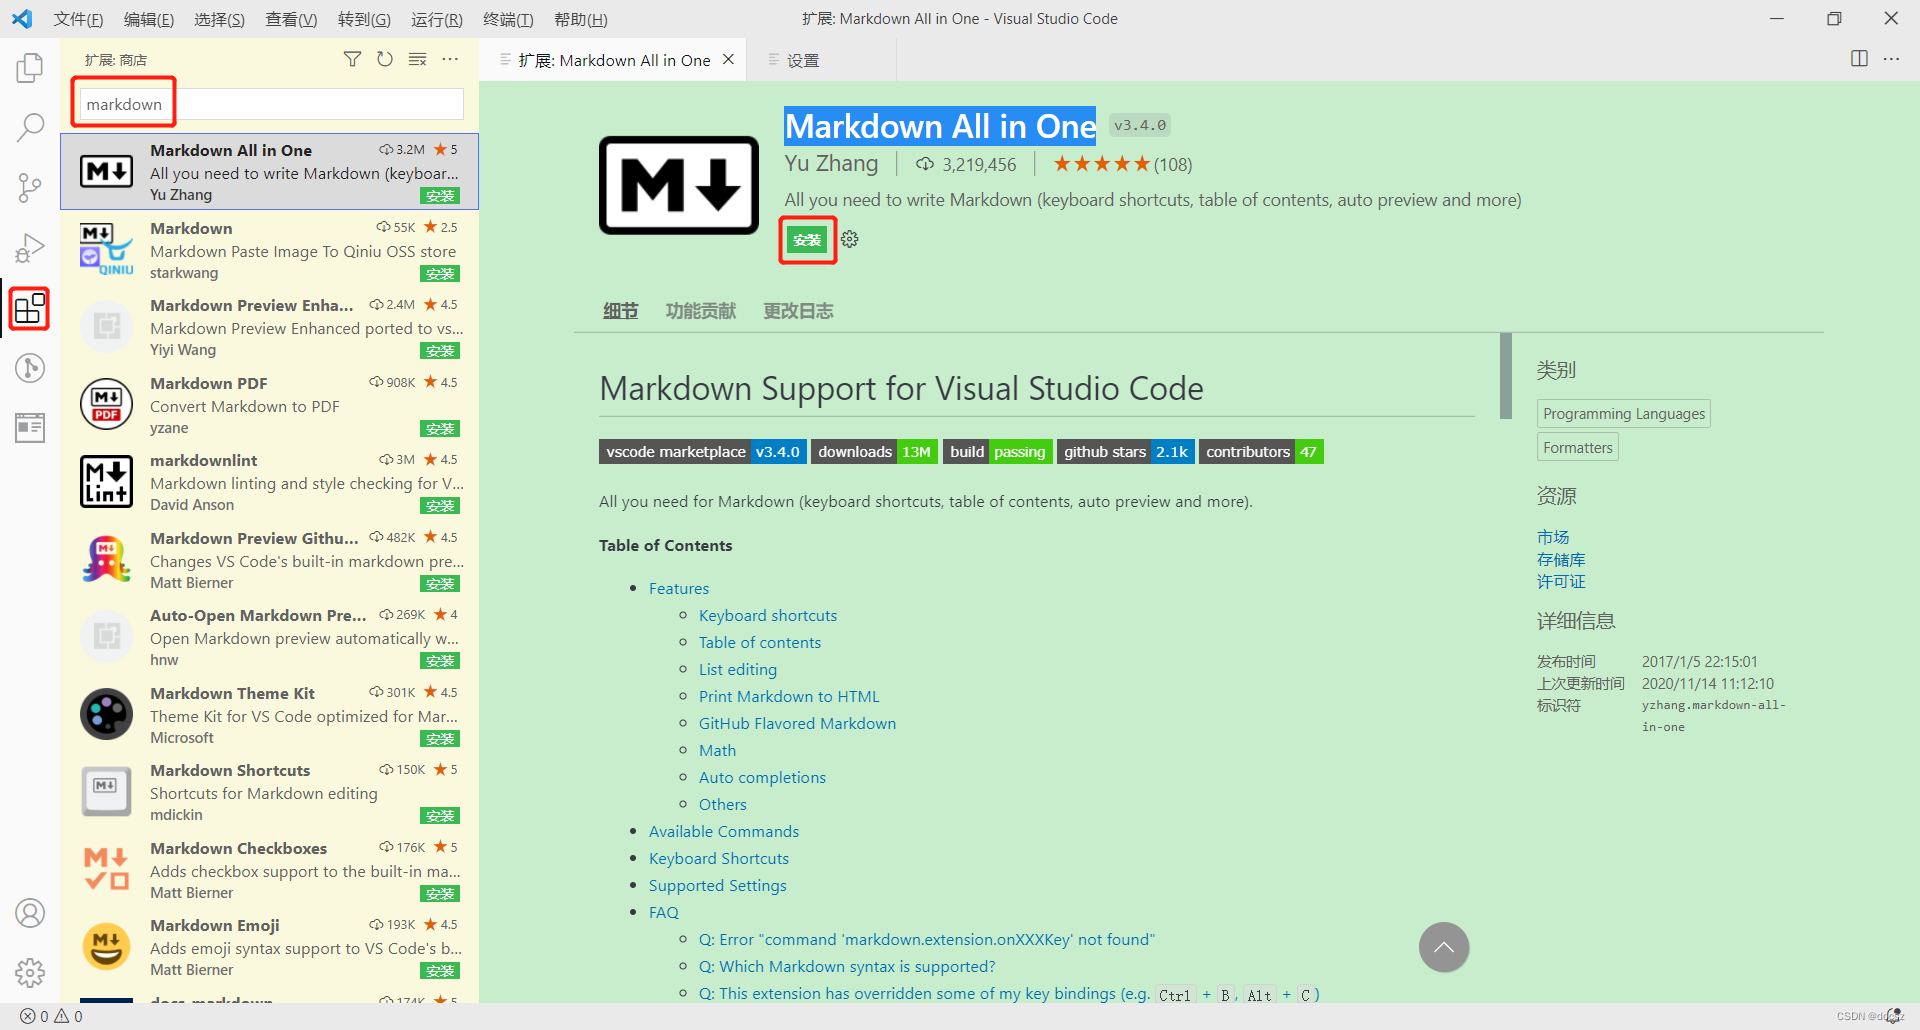Open the 市场 resource link

coord(1553,537)
